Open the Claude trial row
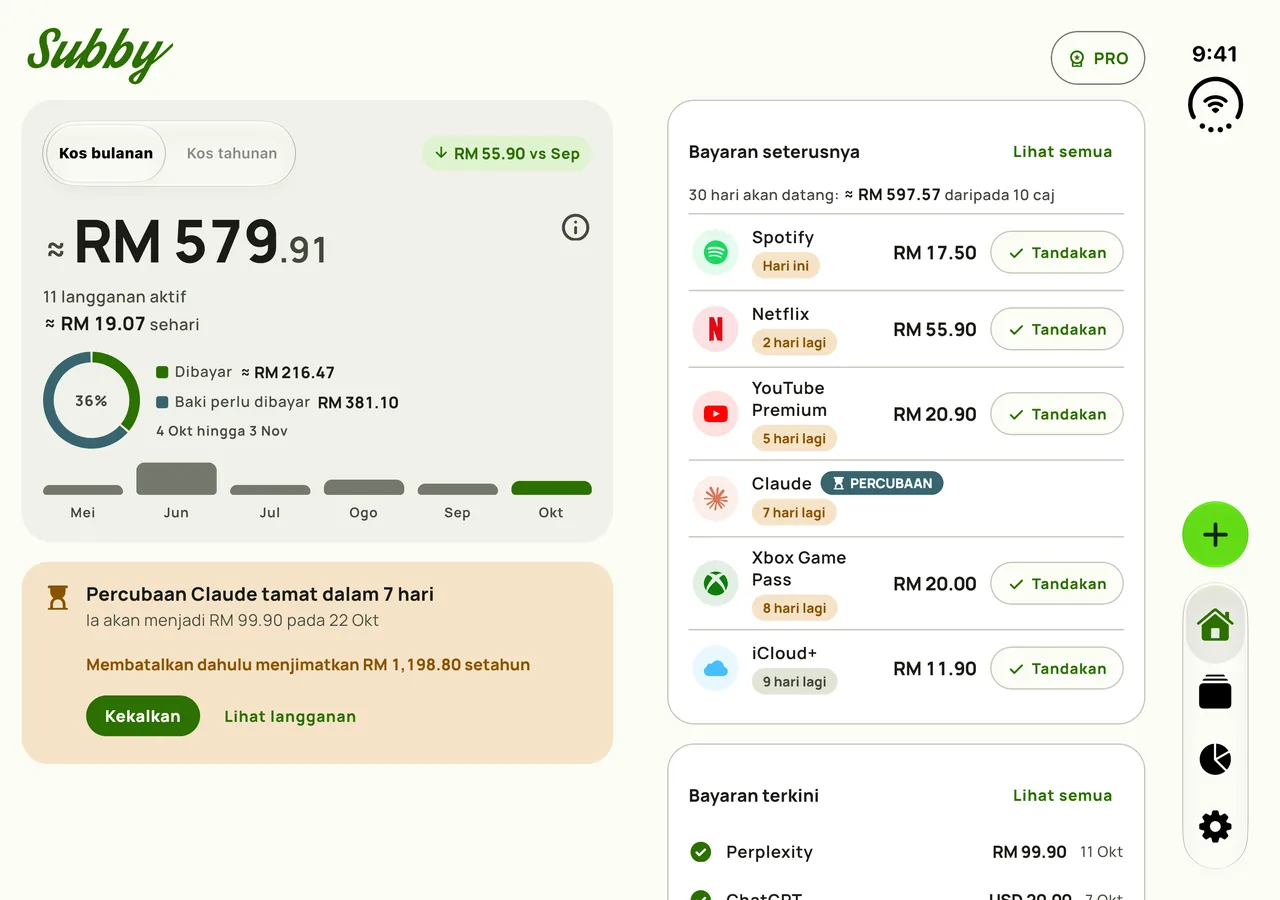The width and height of the screenshot is (1280, 900). pyautogui.click(x=906, y=498)
